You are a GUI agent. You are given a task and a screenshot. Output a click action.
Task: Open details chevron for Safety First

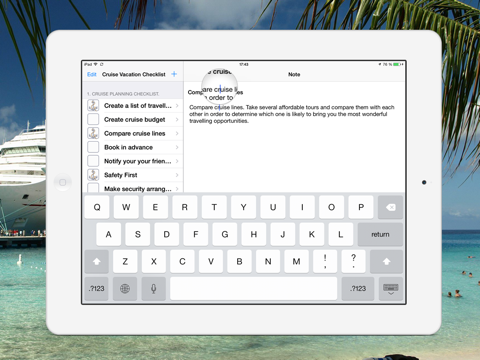(x=177, y=175)
